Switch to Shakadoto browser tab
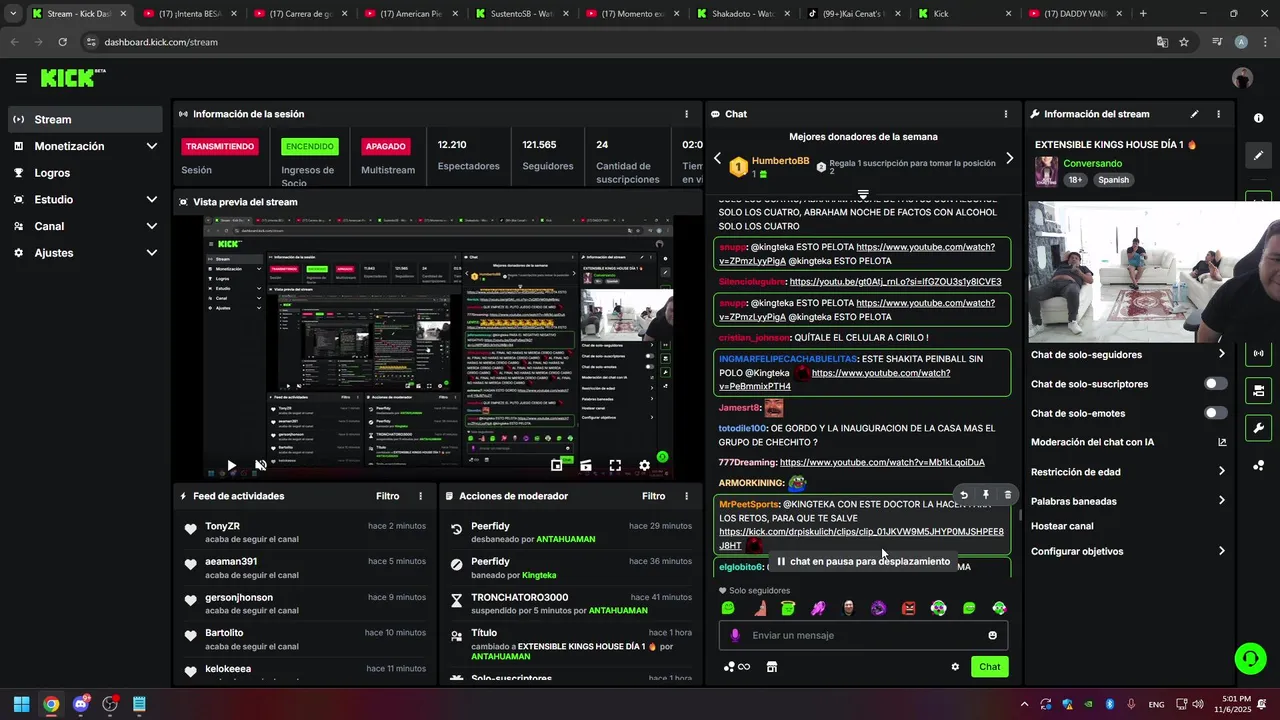 tap(742, 14)
